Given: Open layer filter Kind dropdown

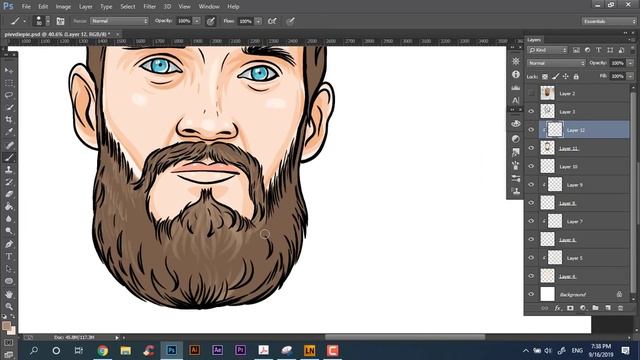Looking at the screenshot, I should pyautogui.click(x=547, y=50).
